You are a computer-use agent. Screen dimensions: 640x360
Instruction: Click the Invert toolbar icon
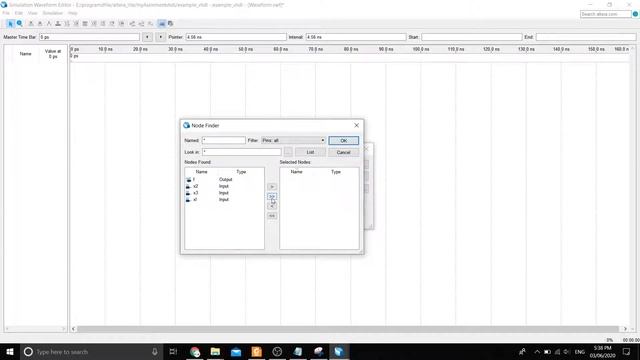click(85, 24)
